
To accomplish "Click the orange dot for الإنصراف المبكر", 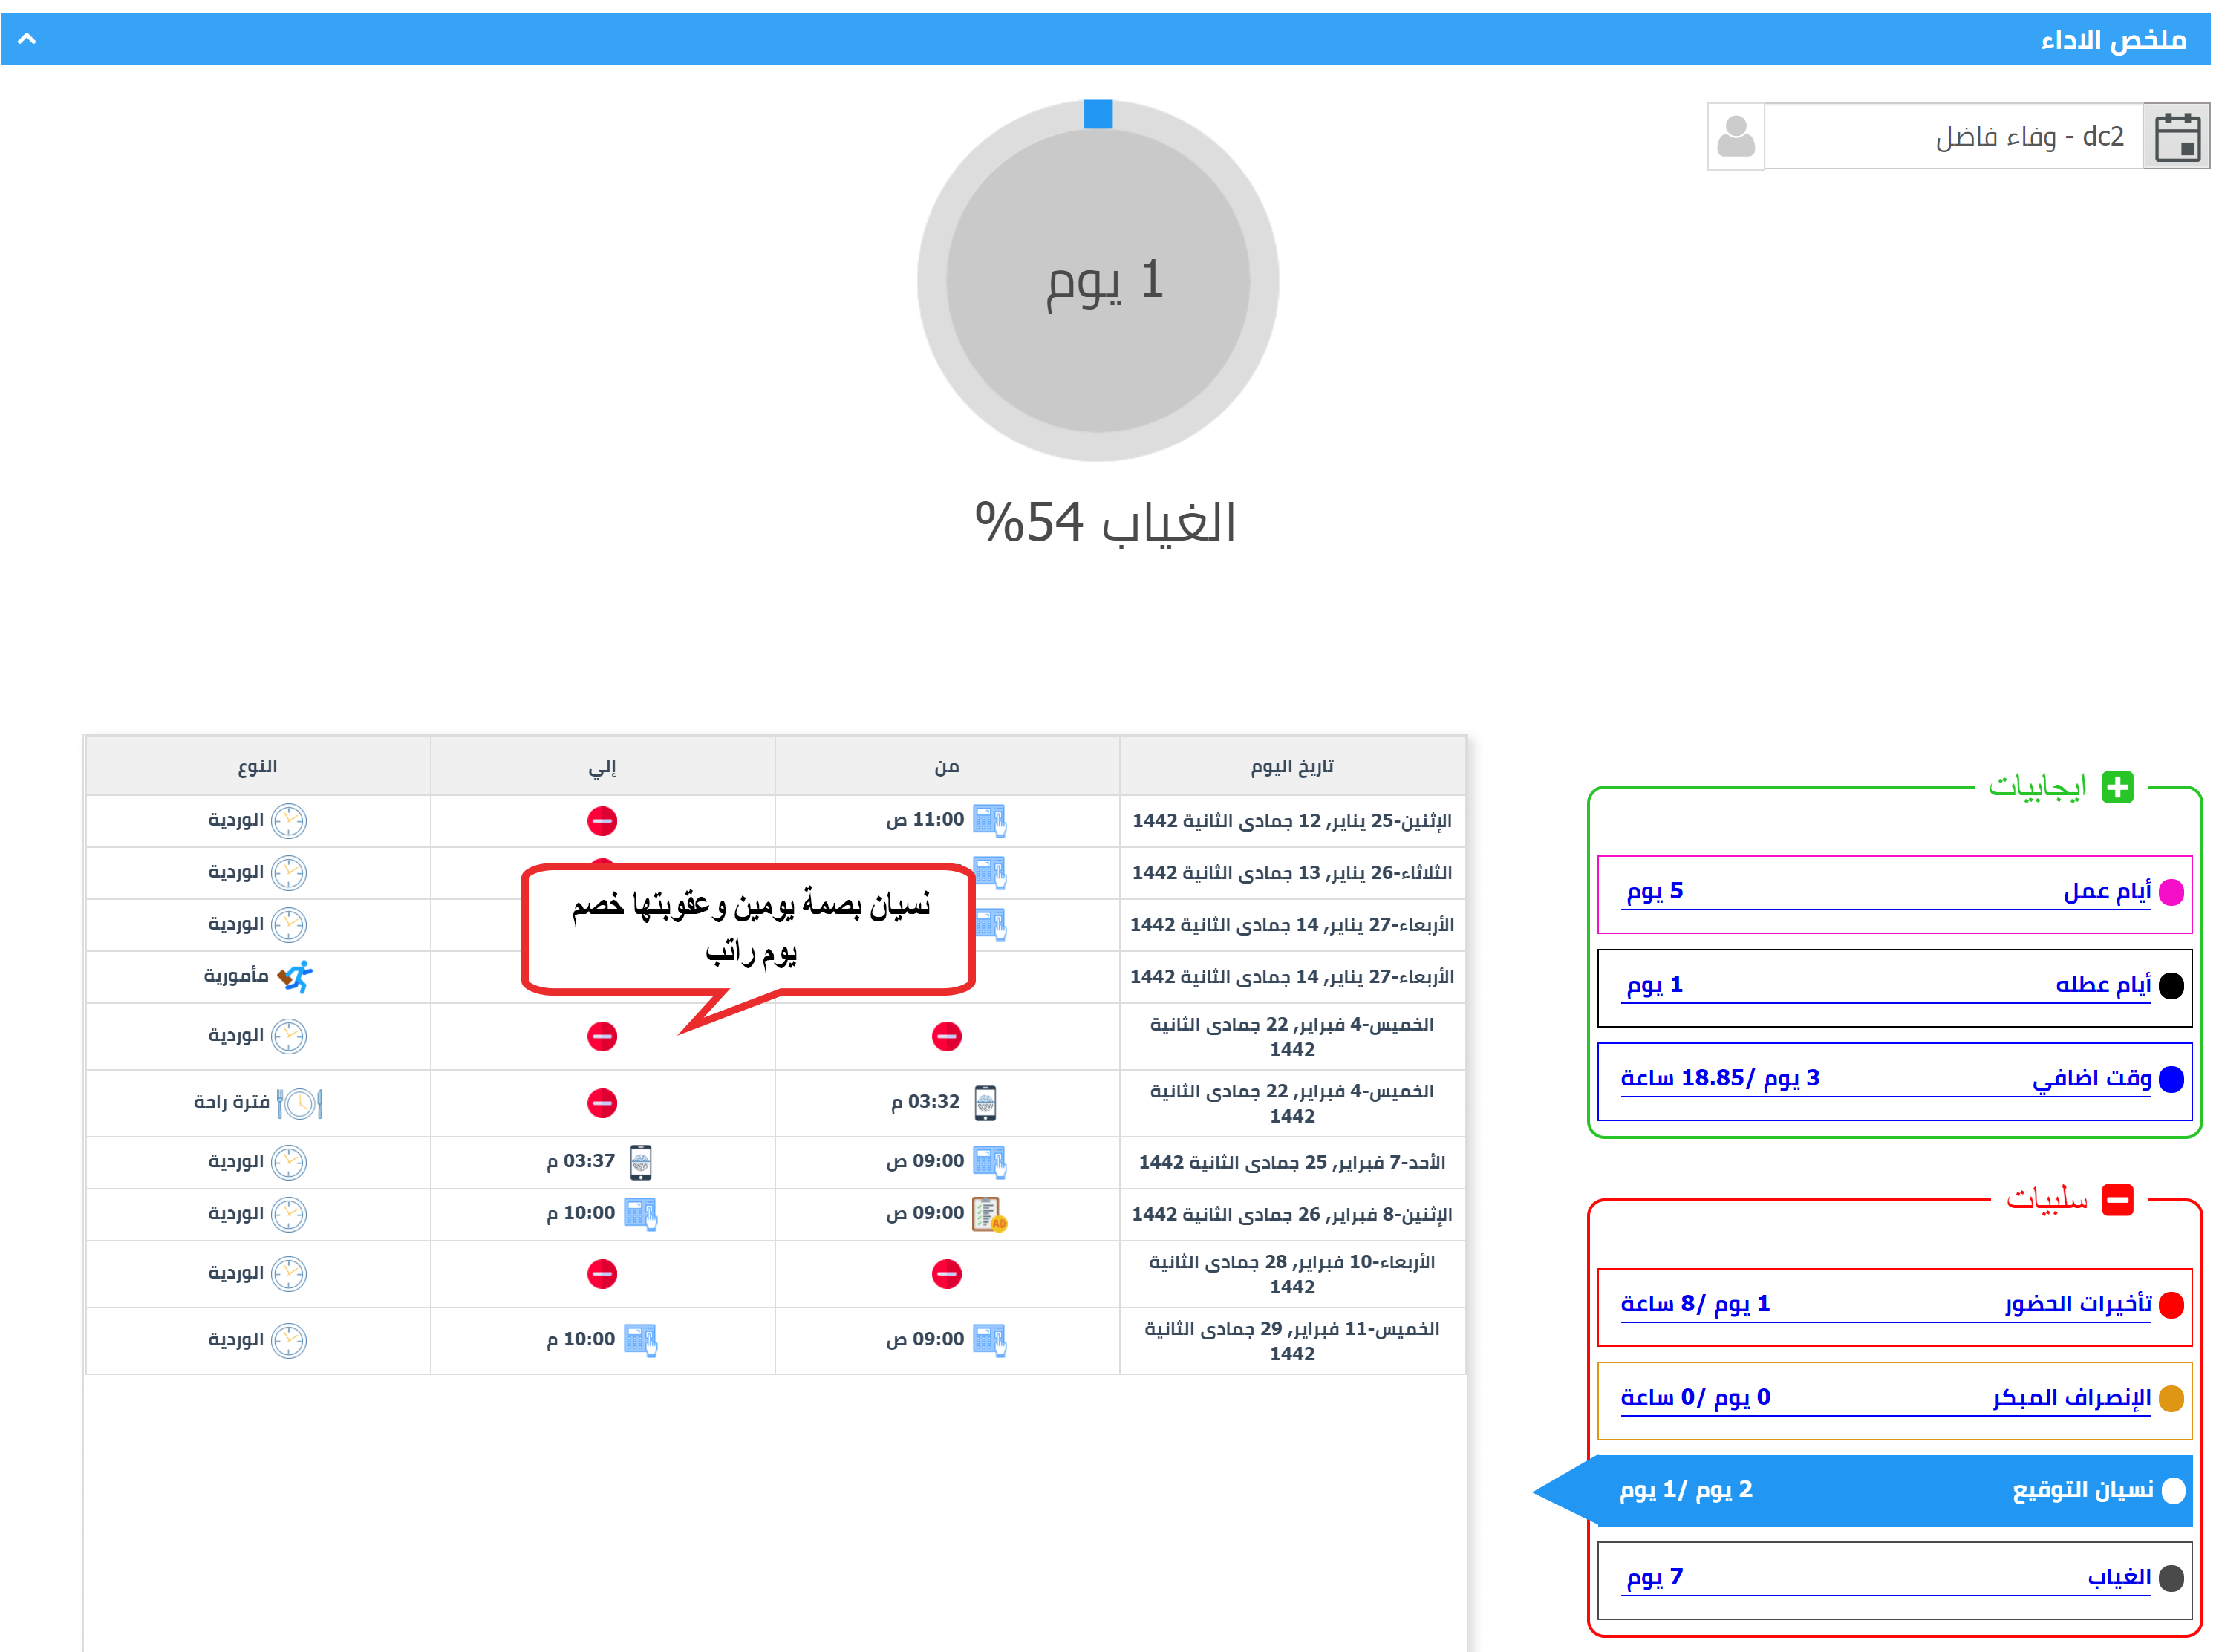I will [x=2170, y=1398].
